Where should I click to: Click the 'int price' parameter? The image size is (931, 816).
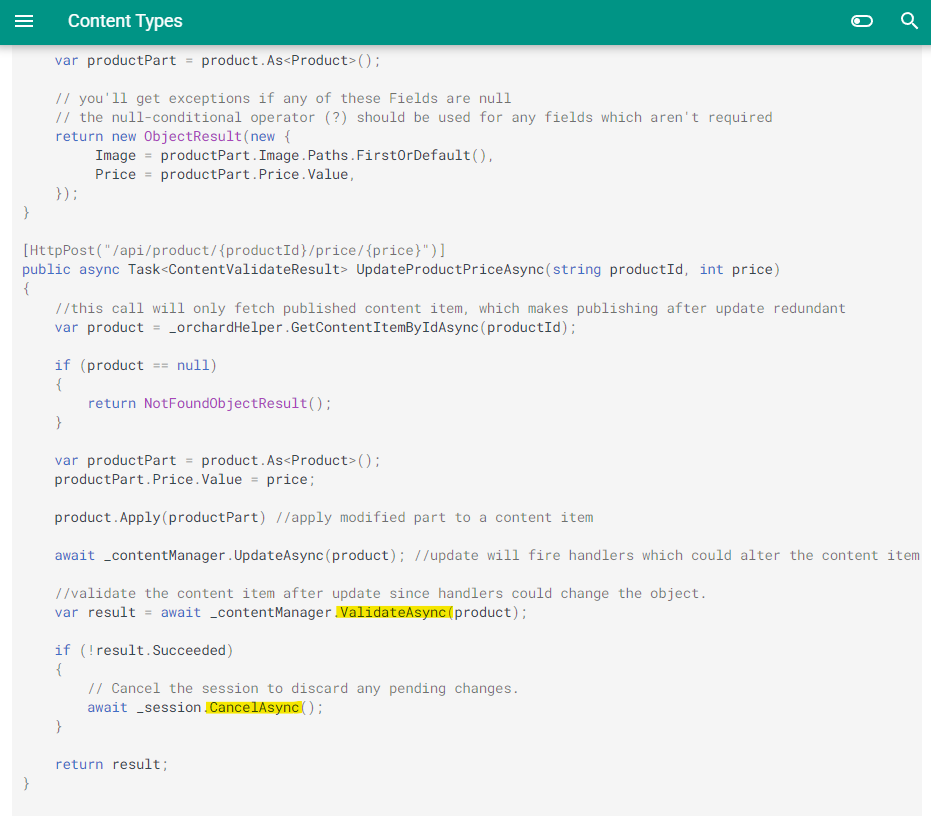[x=736, y=270]
